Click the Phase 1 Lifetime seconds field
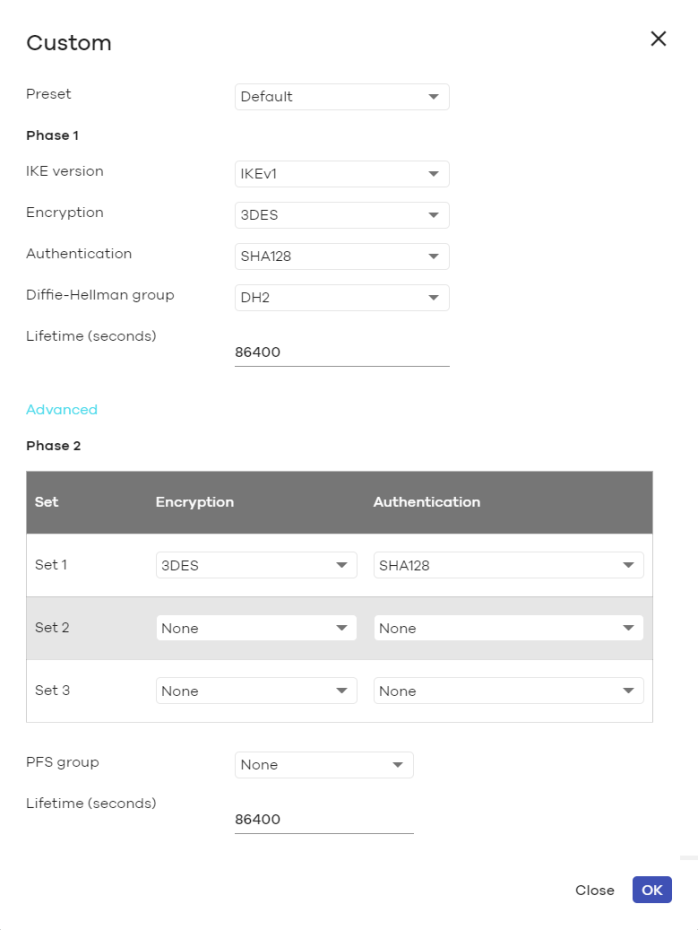 [342, 353]
